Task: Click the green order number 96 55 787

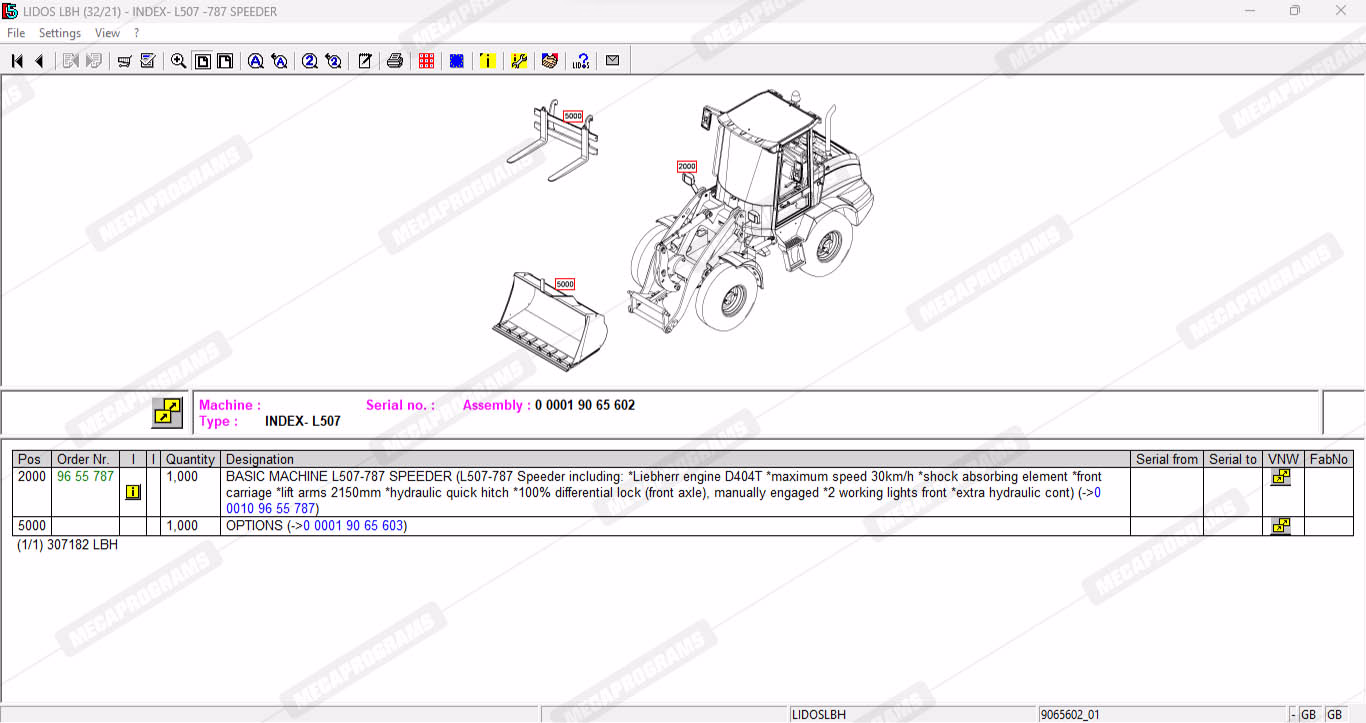Action: point(85,477)
